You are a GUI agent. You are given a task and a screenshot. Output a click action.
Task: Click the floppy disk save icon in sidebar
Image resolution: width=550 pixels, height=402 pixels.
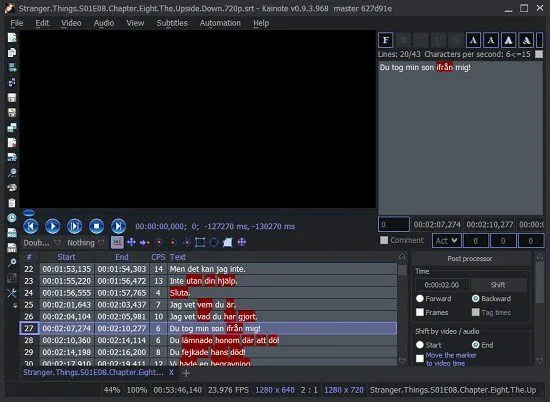(x=12, y=98)
